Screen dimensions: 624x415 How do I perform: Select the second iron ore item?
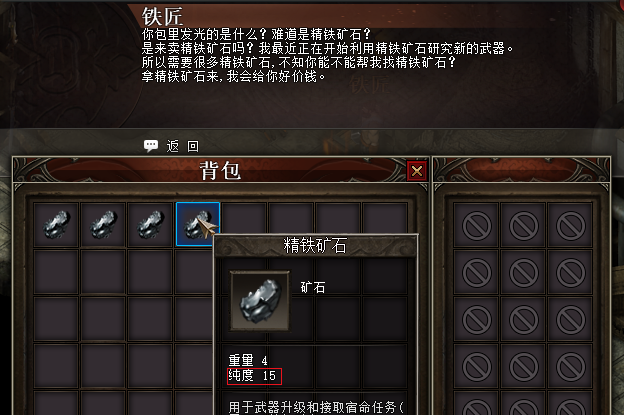tap(103, 224)
